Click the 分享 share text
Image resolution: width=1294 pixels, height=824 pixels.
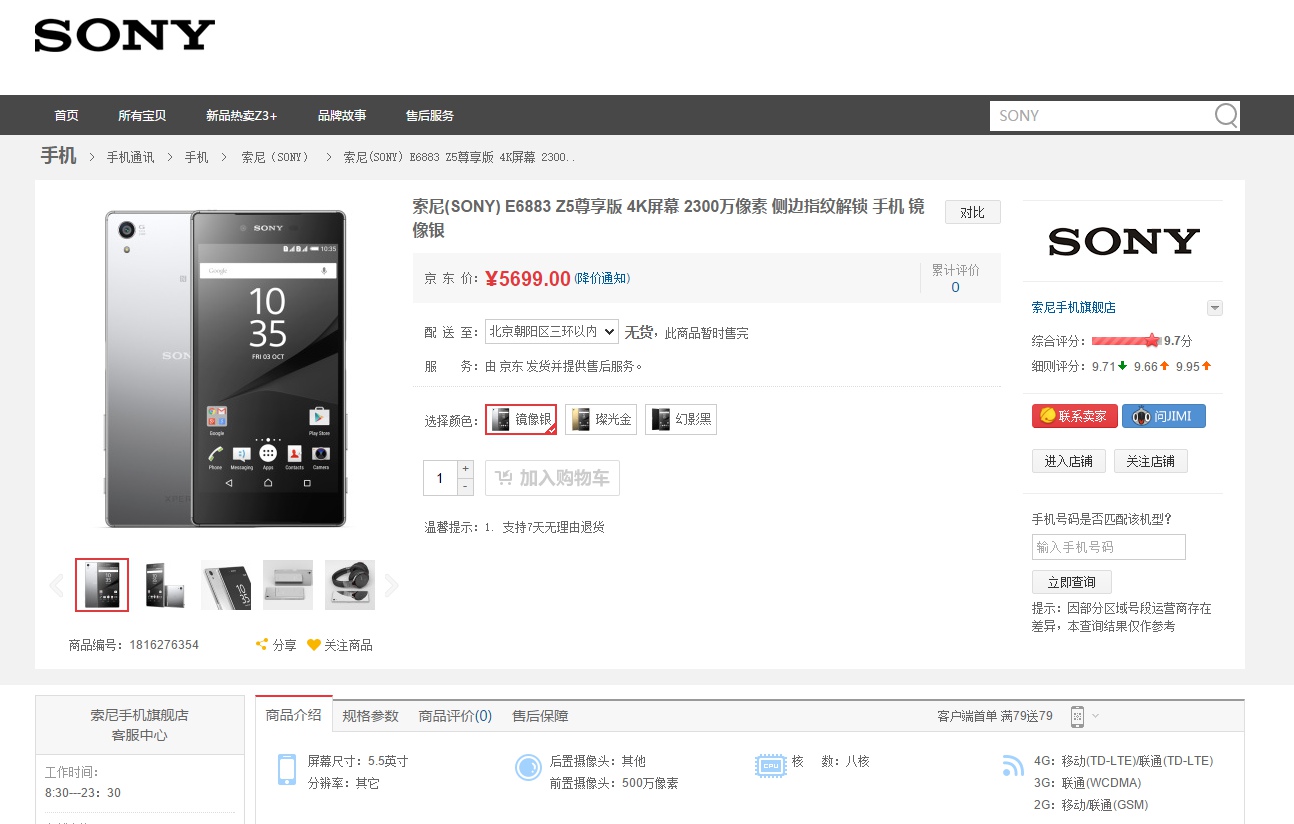click(285, 645)
